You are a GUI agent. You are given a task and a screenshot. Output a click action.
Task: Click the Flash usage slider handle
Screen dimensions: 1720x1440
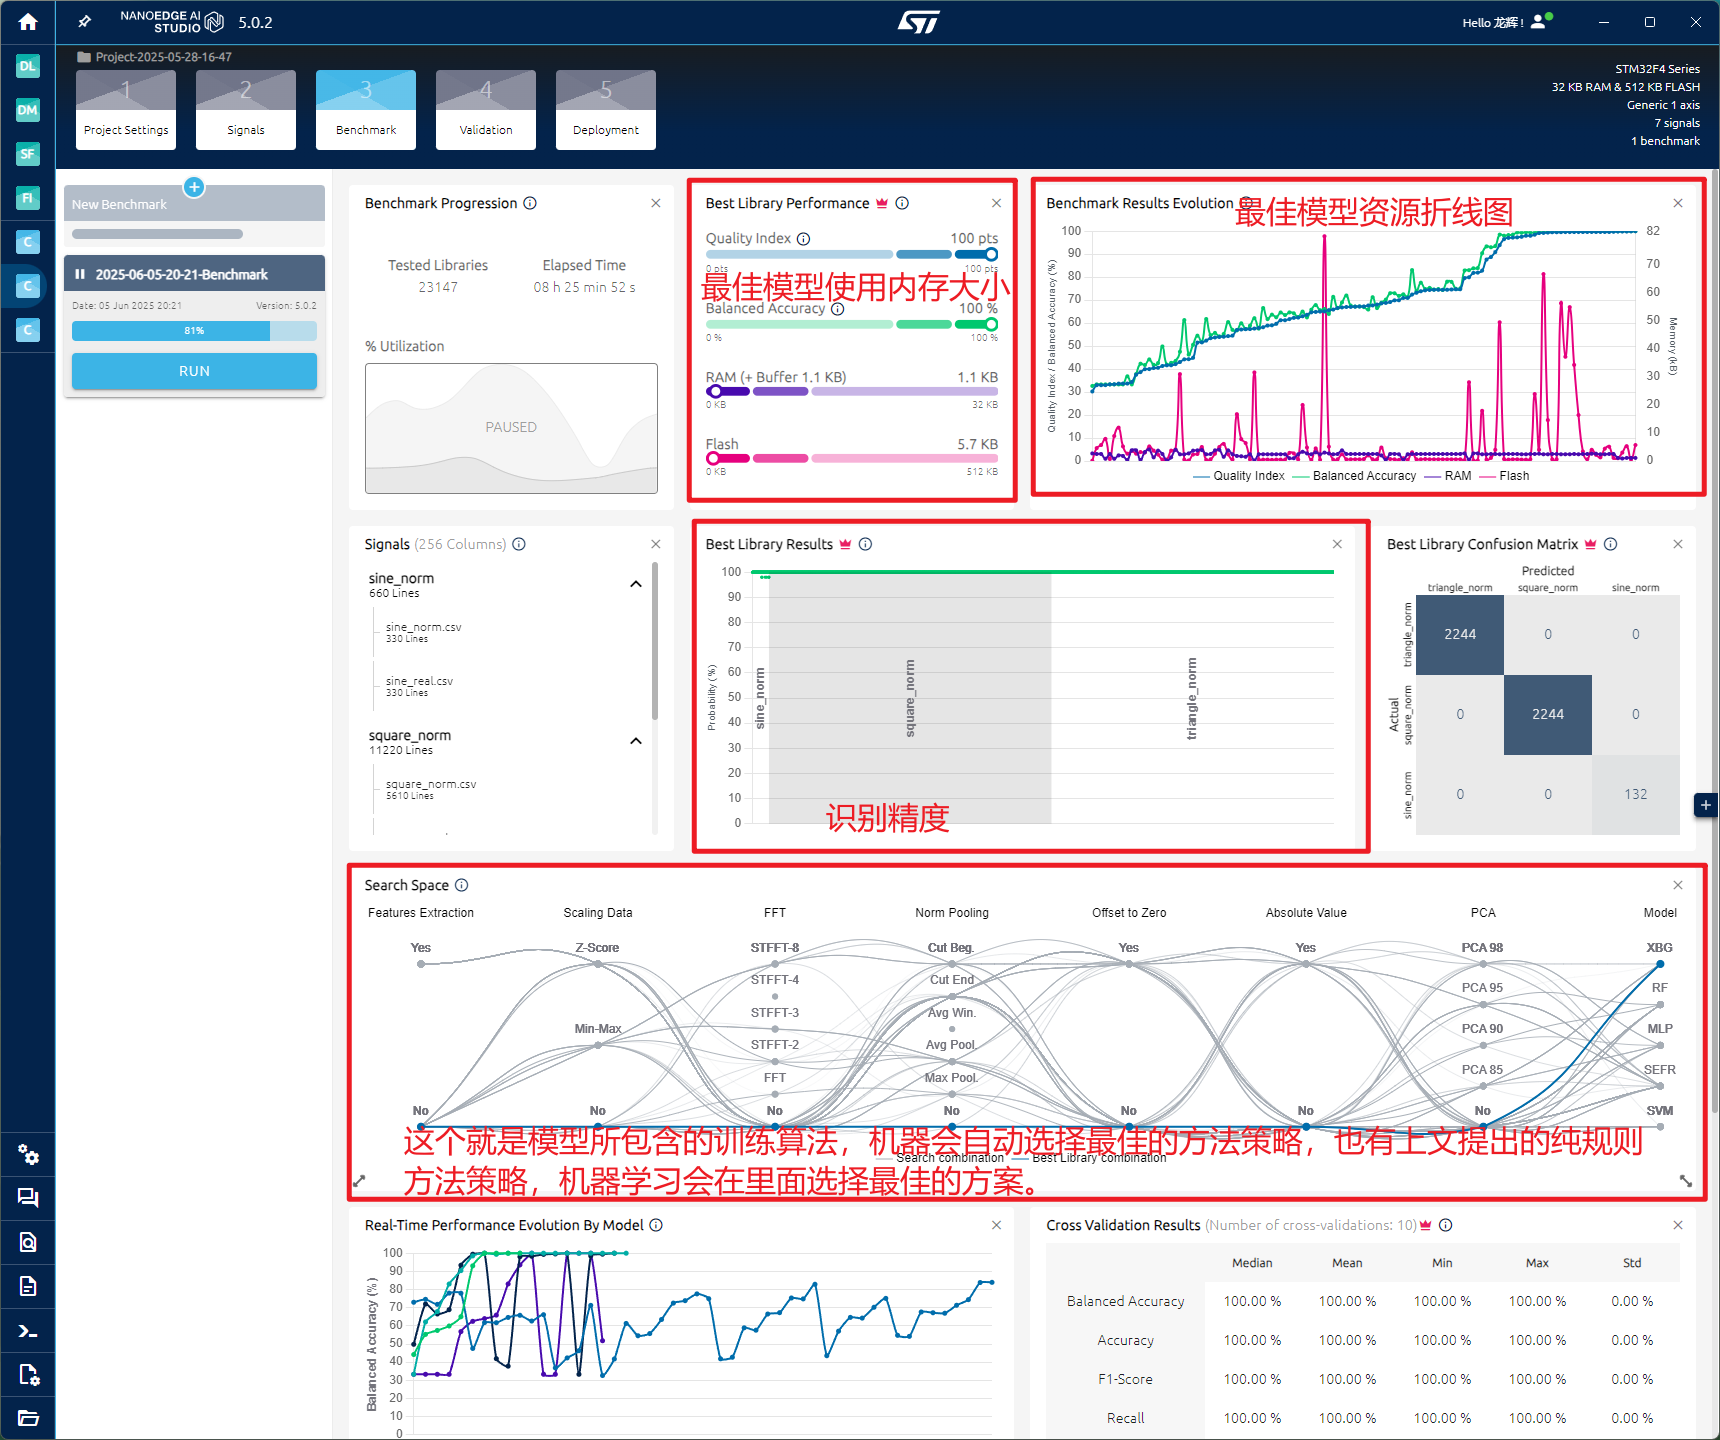point(714,458)
